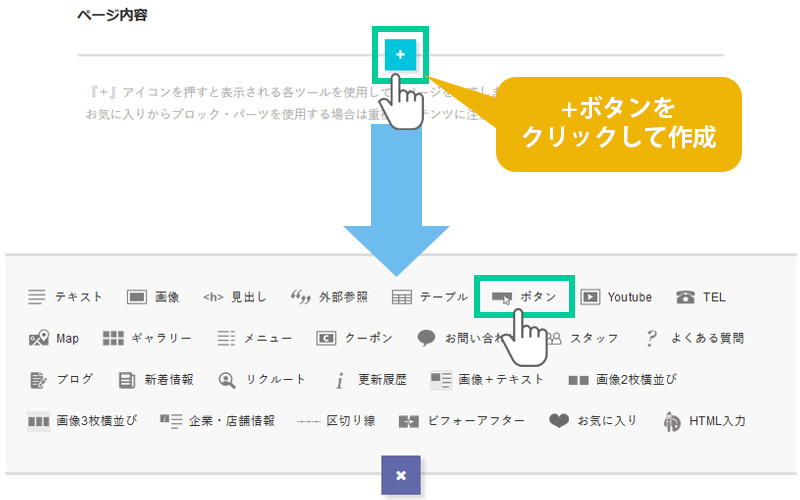Select the ボタン button tool

pyautogui.click(x=524, y=297)
